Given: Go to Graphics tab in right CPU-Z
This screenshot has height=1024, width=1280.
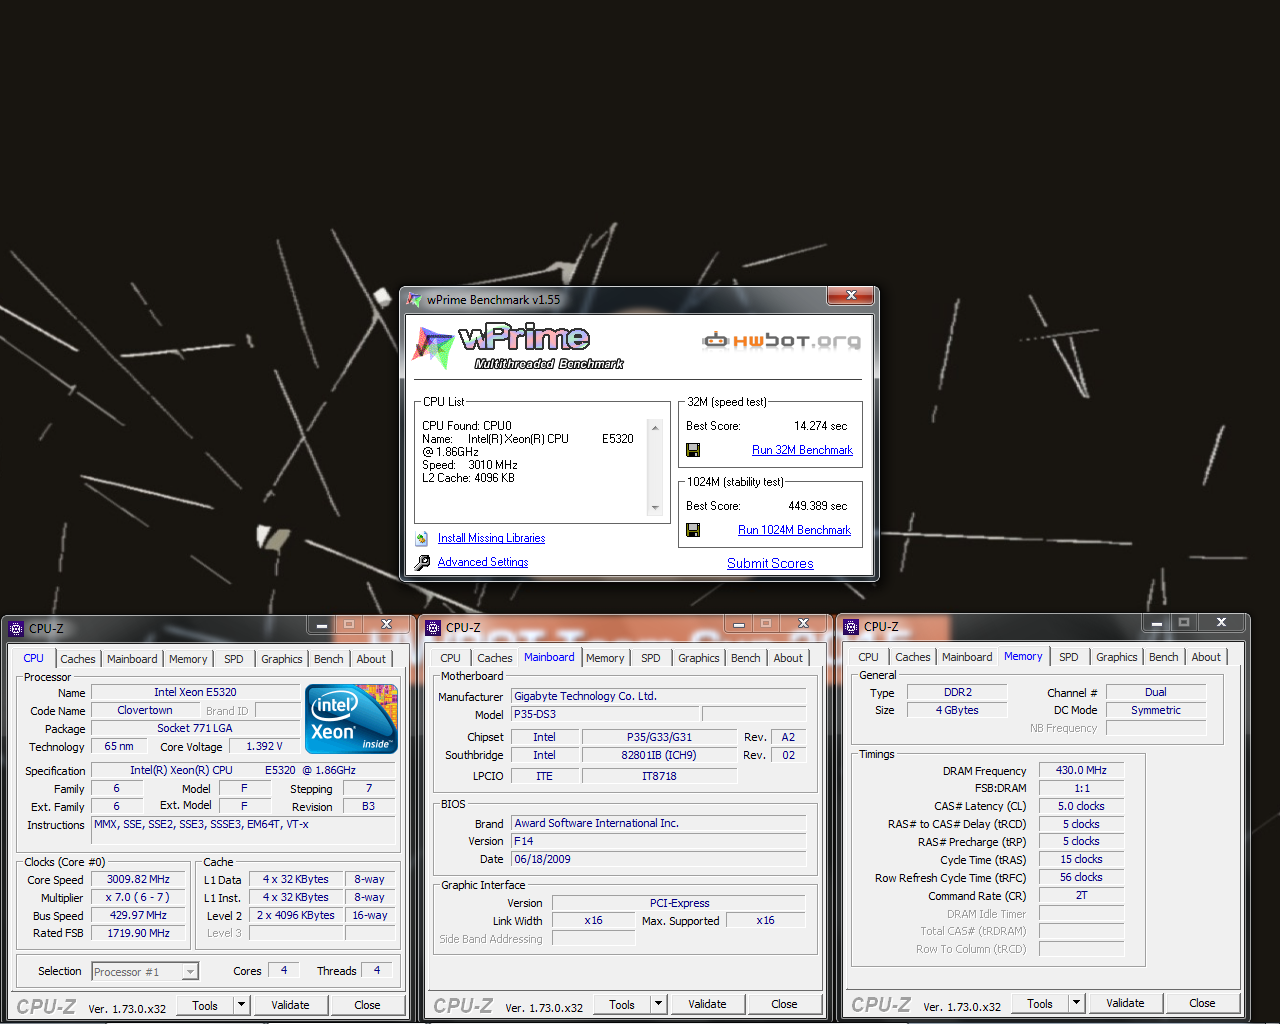Looking at the screenshot, I should (x=1117, y=657).
